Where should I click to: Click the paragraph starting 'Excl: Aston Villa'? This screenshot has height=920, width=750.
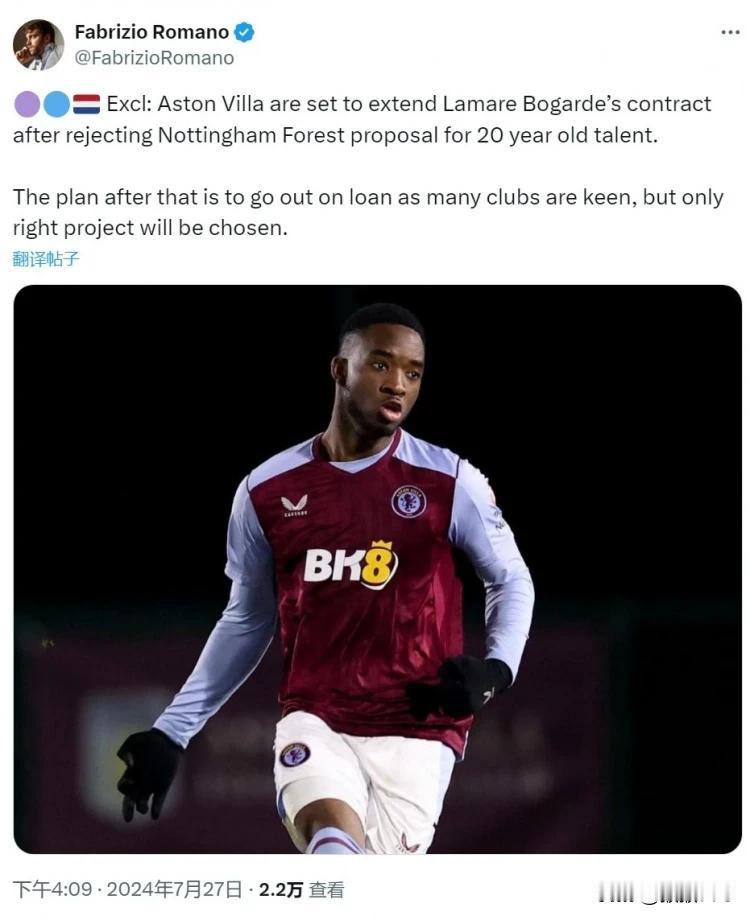[362, 120]
